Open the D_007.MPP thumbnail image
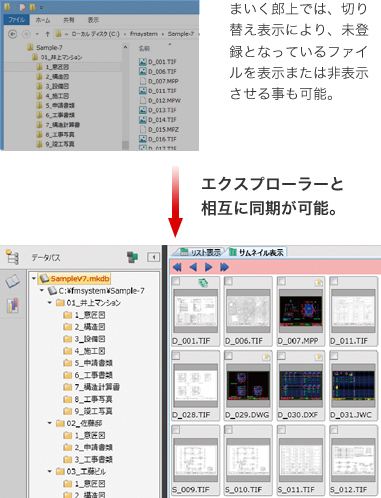The height and width of the screenshot is (498, 381). click(x=301, y=311)
